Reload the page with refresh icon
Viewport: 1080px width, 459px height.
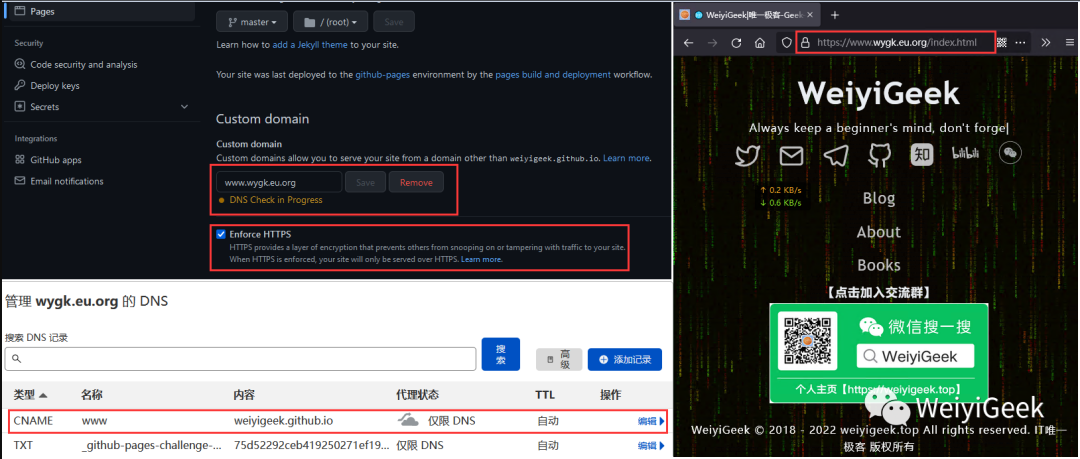[736, 43]
